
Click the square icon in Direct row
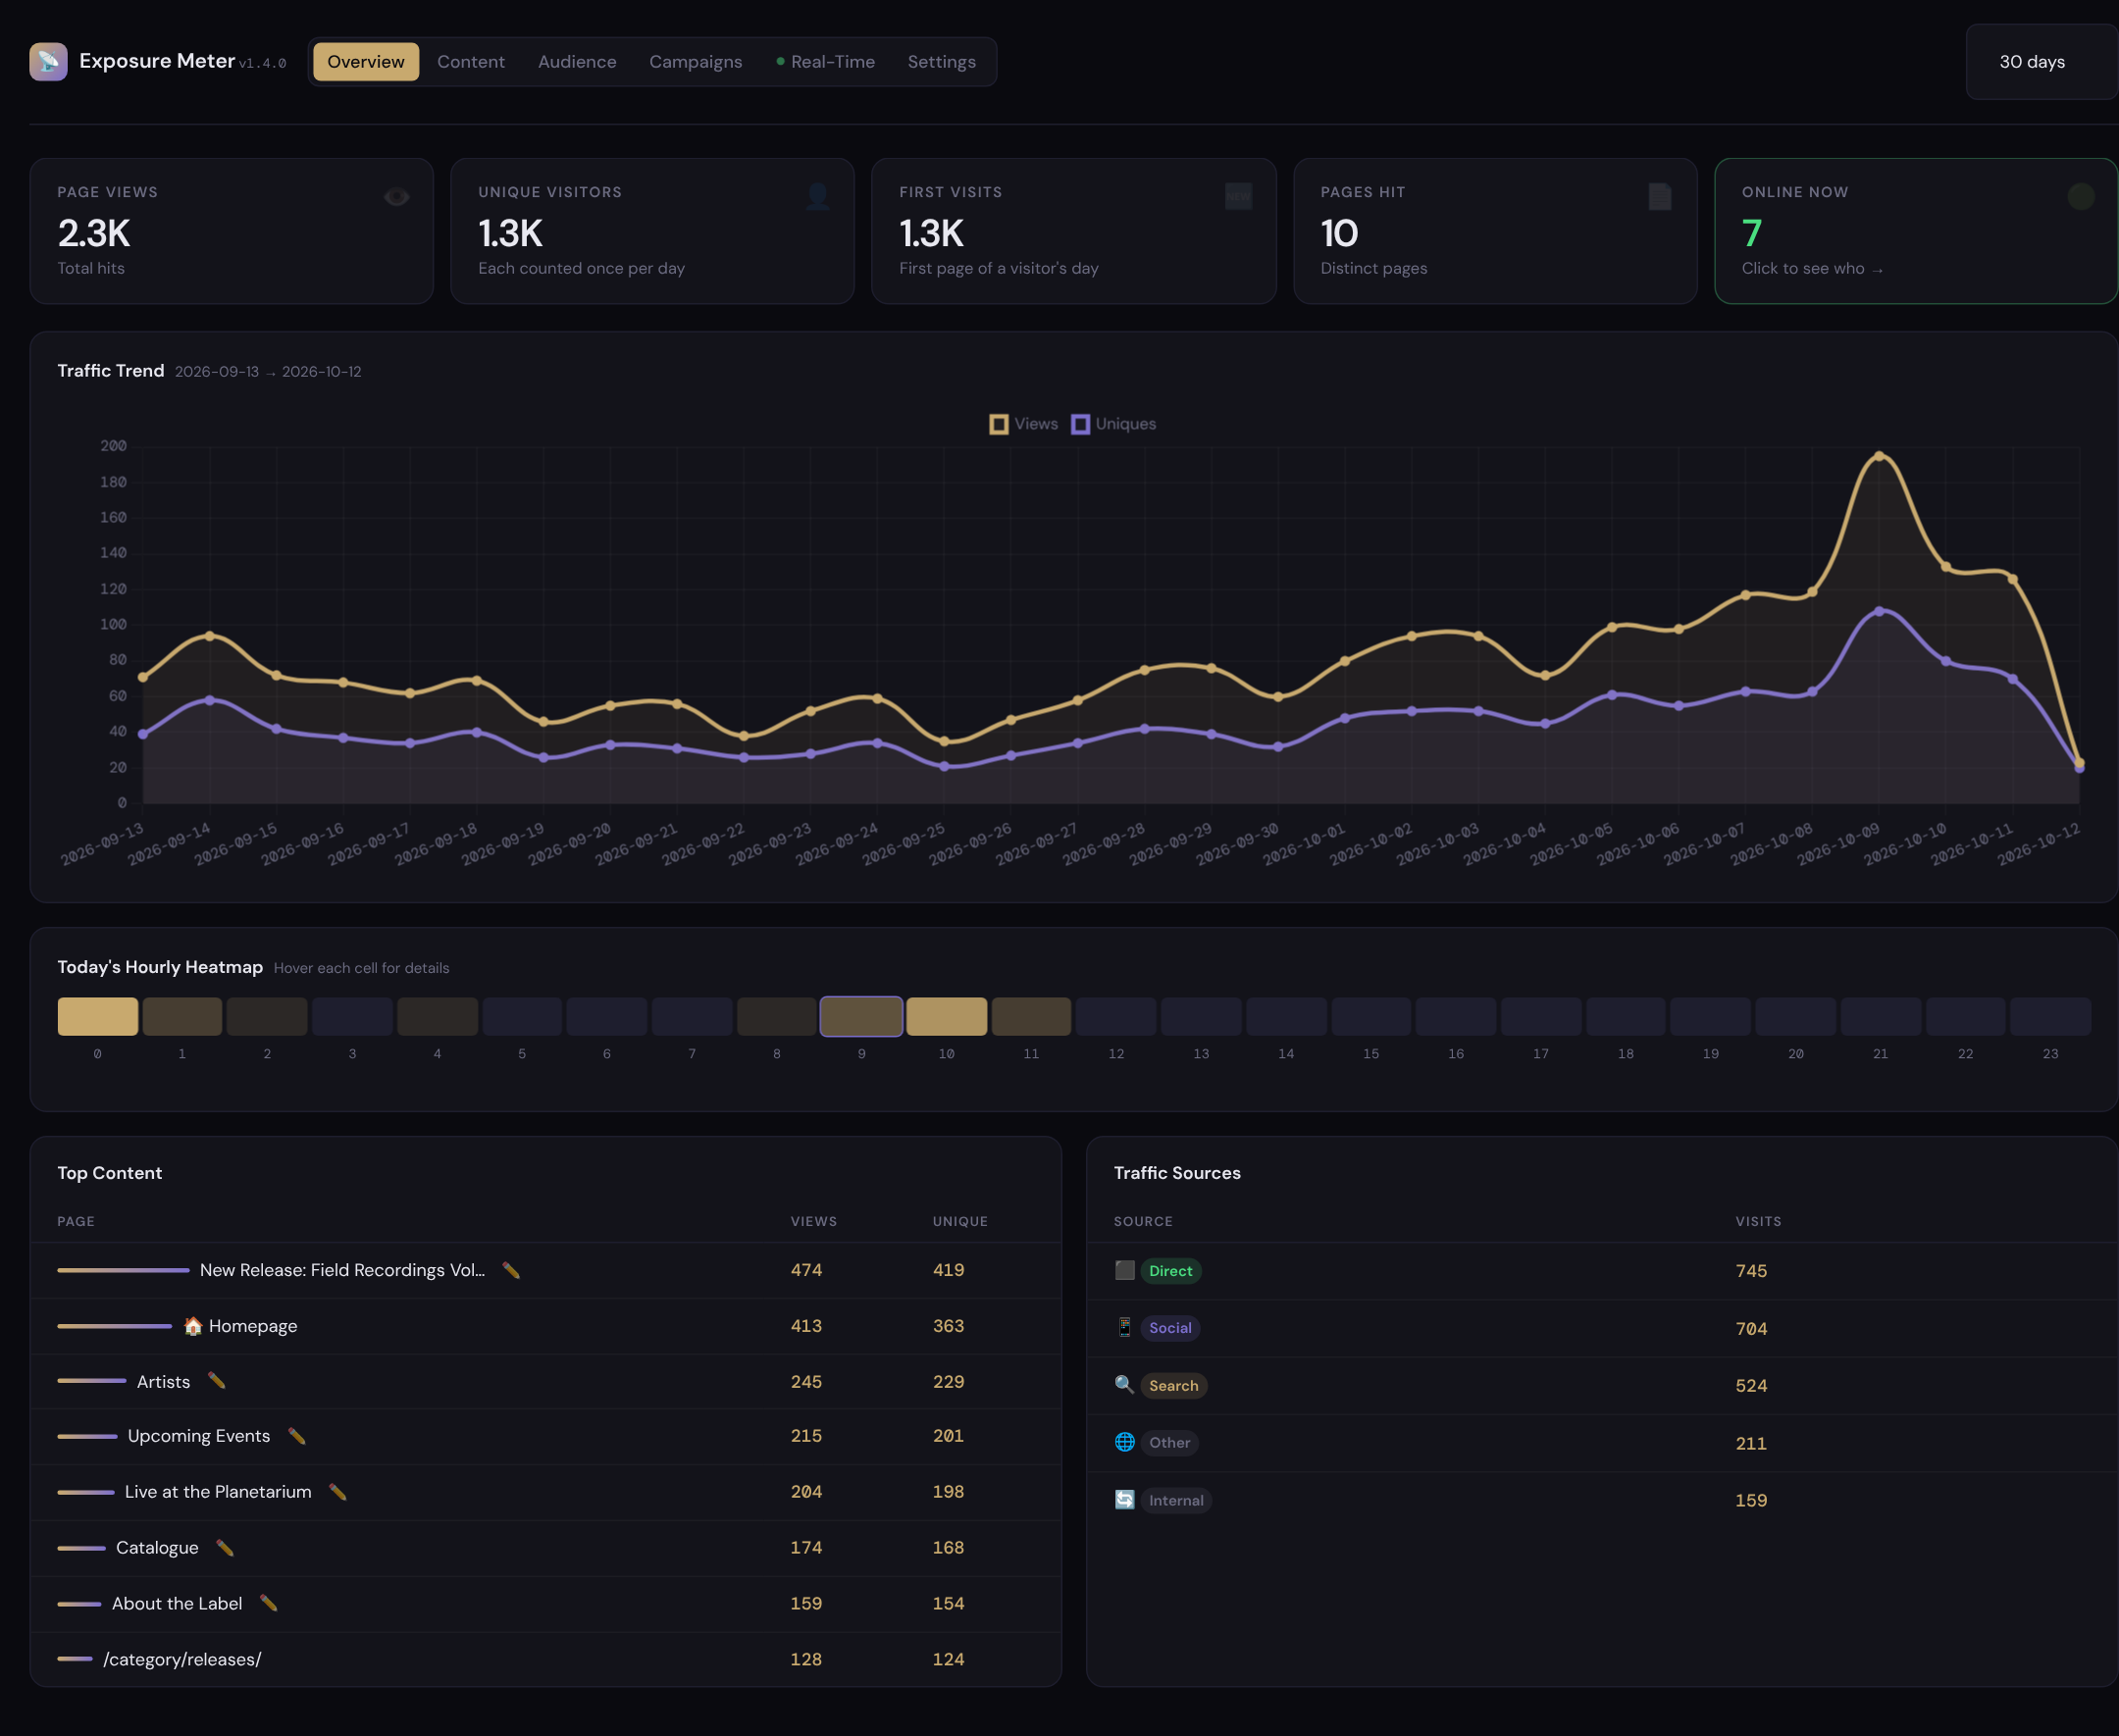1125,1270
